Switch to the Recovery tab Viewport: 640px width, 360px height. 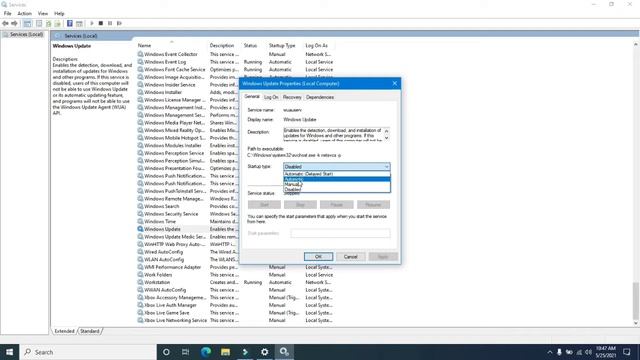coord(292,97)
